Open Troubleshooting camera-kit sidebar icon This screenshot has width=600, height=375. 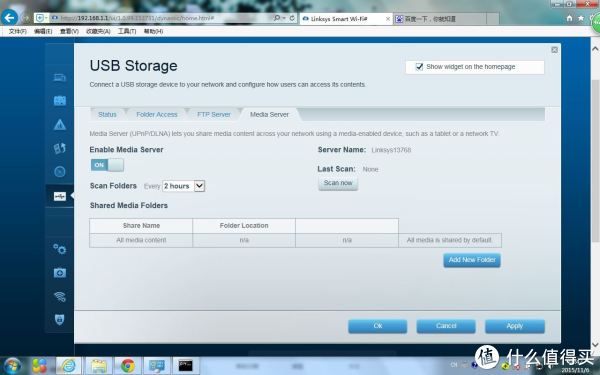pyautogui.click(x=60, y=273)
